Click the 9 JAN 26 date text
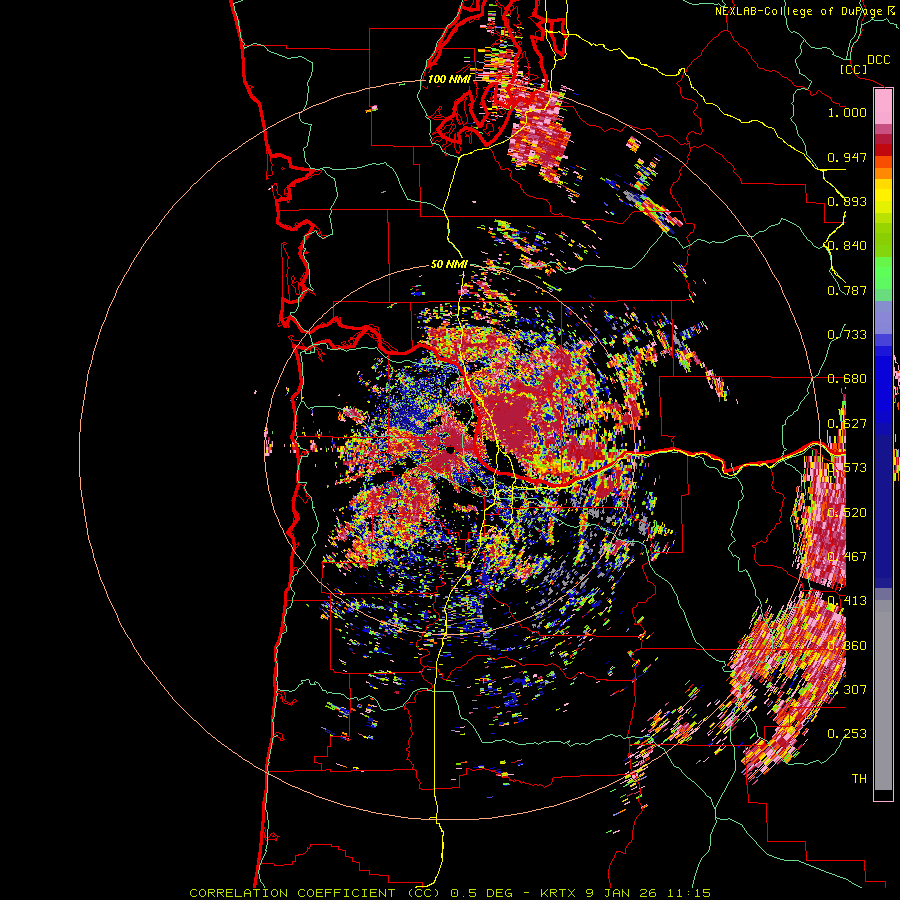This screenshot has width=900, height=900. point(622,893)
